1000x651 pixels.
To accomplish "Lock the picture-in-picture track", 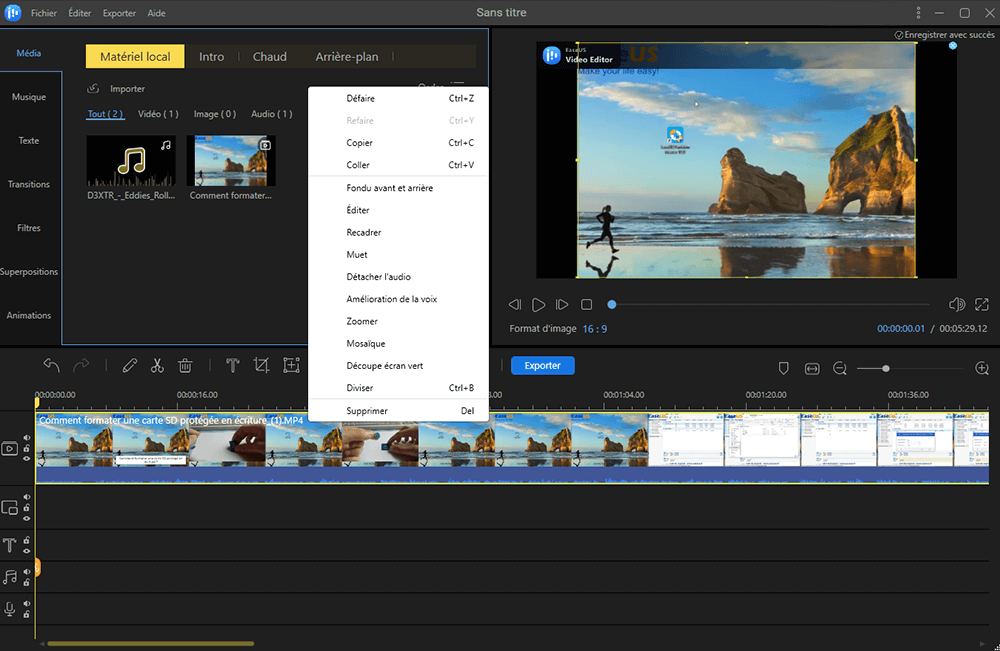I will tap(27, 508).
